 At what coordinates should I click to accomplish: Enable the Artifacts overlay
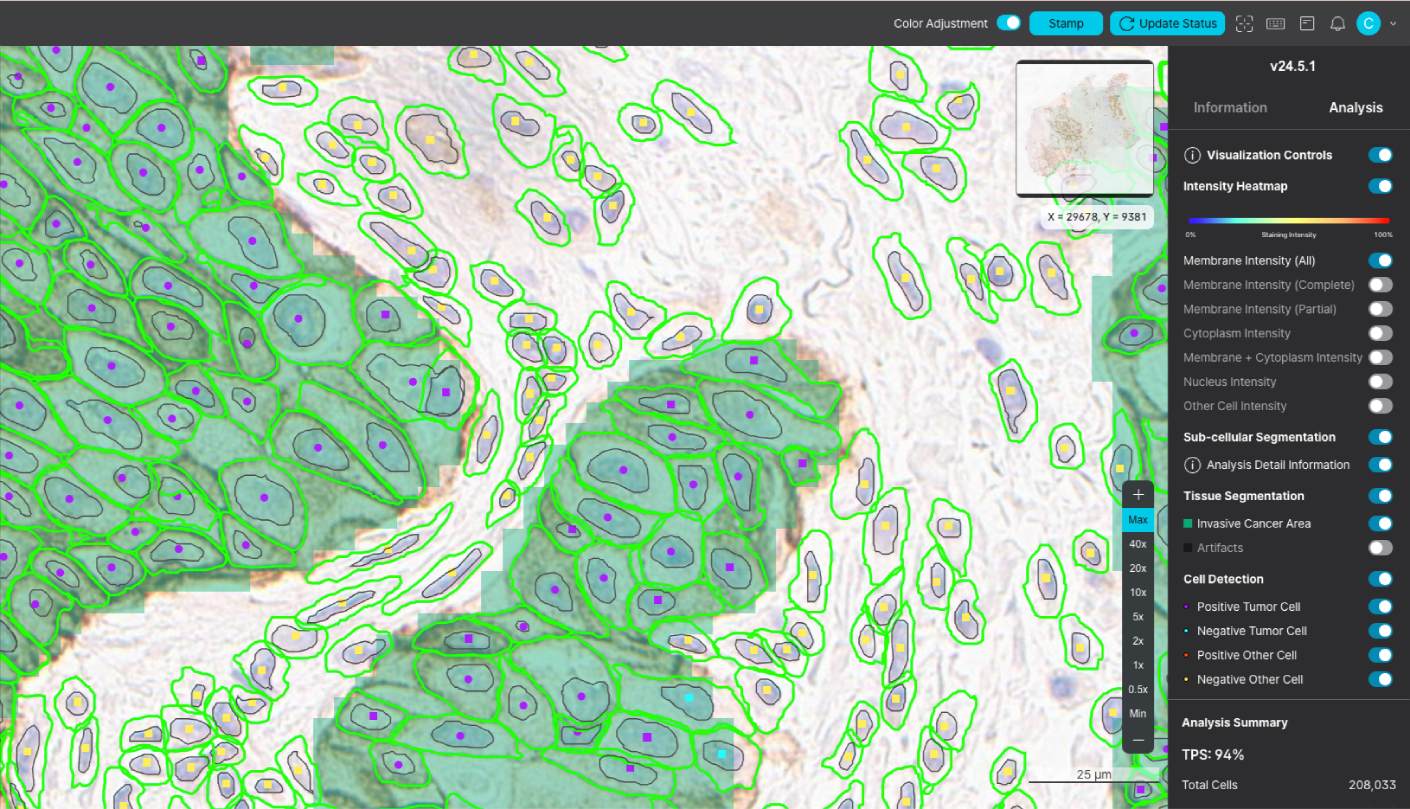(1380, 547)
